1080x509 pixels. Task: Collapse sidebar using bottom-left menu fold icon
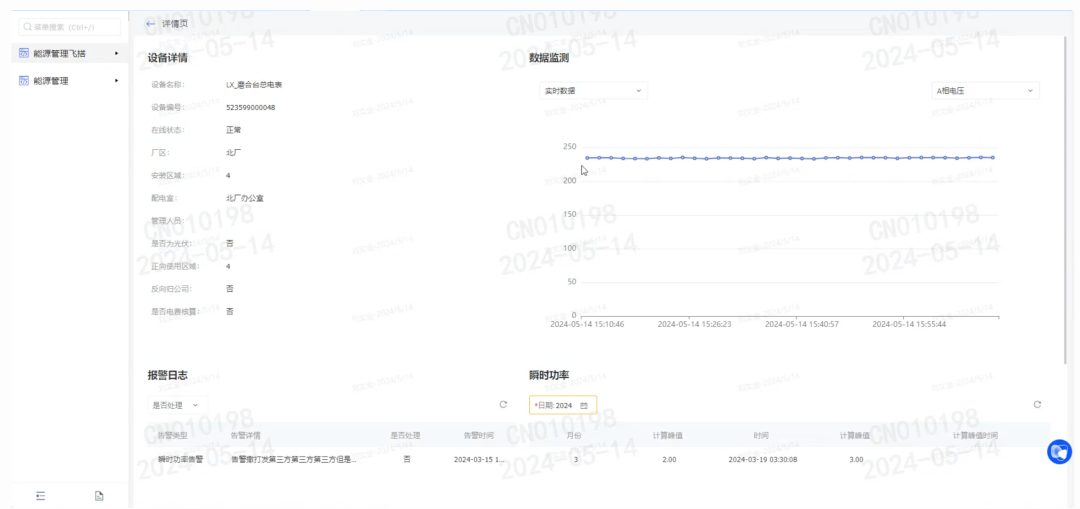[41, 495]
